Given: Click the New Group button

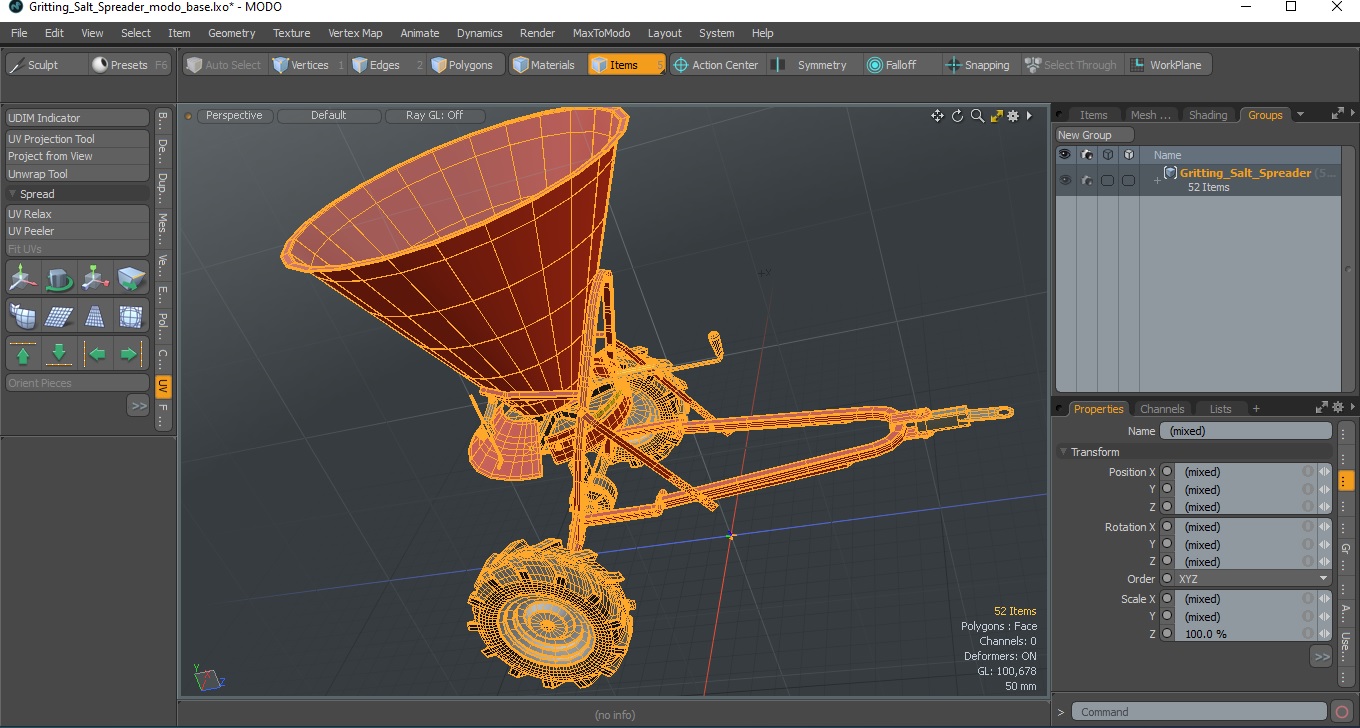Looking at the screenshot, I should [1095, 135].
